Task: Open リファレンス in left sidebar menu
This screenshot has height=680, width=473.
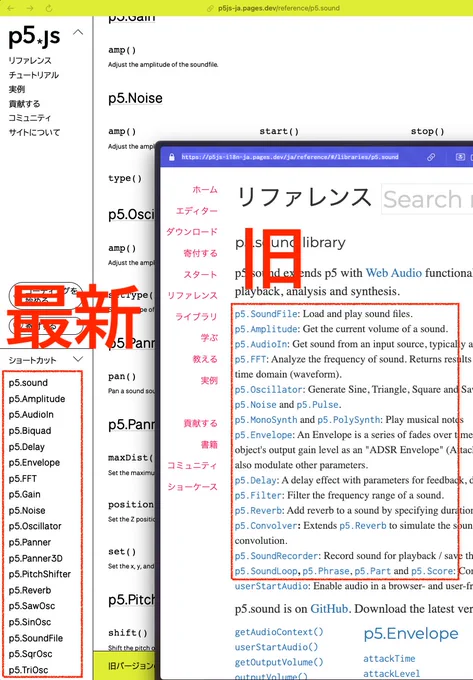Action: (30, 61)
